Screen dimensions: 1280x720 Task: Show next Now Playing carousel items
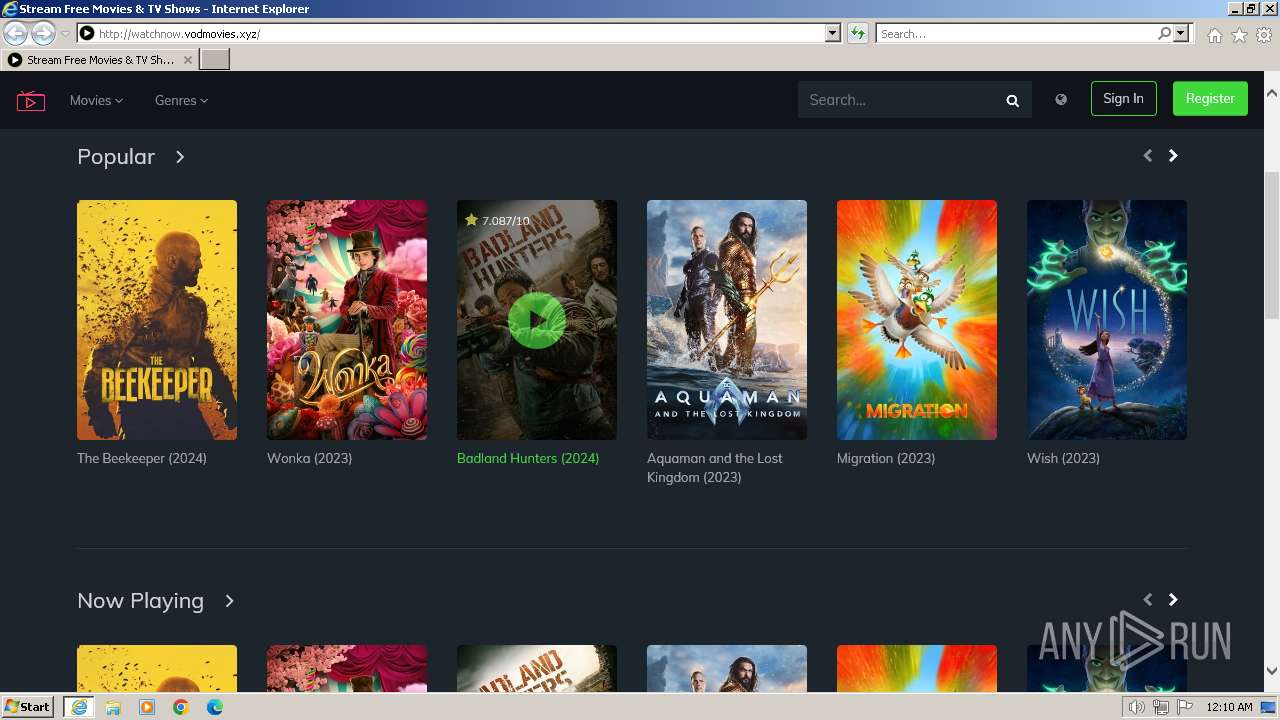(1173, 599)
